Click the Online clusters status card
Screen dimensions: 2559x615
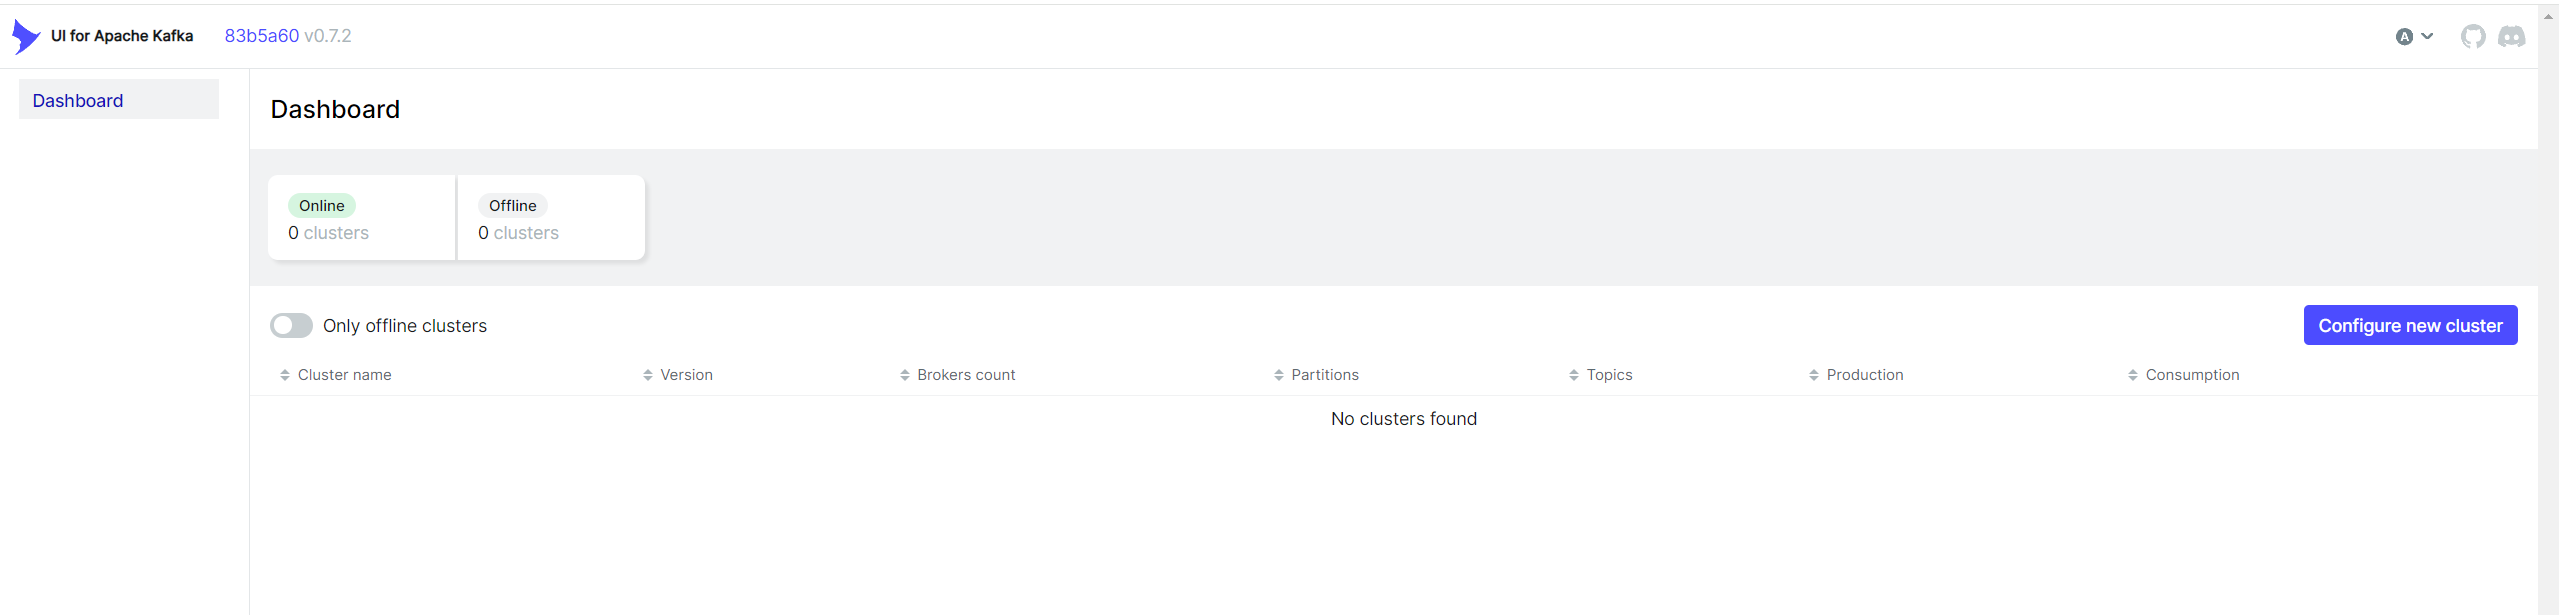[362, 218]
